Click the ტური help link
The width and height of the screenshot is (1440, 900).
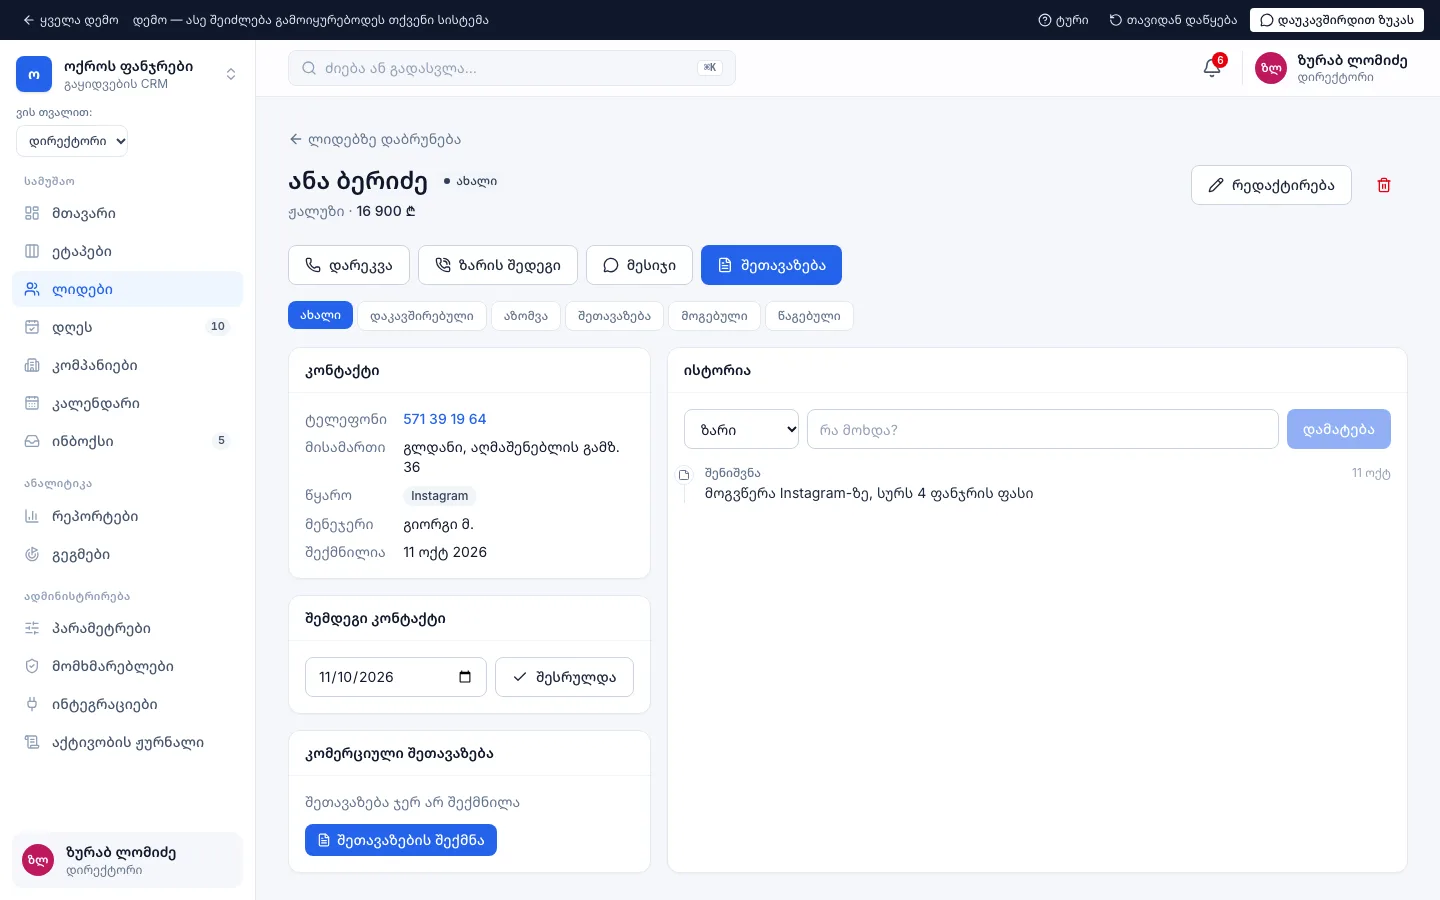[x=1063, y=20]
